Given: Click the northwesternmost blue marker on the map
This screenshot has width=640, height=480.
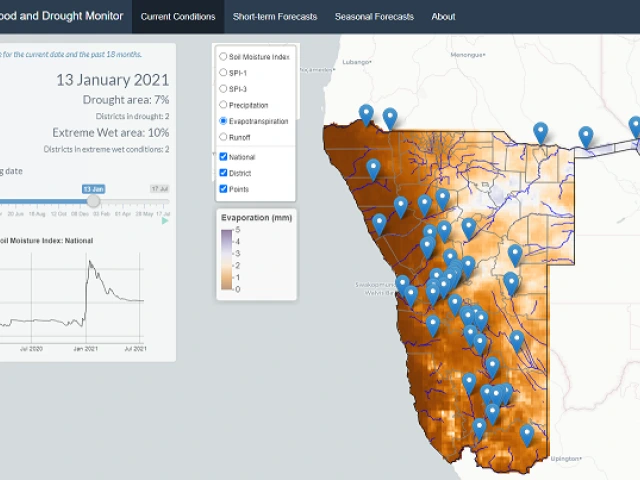Looking at the screenshot, I should point(366,113).
